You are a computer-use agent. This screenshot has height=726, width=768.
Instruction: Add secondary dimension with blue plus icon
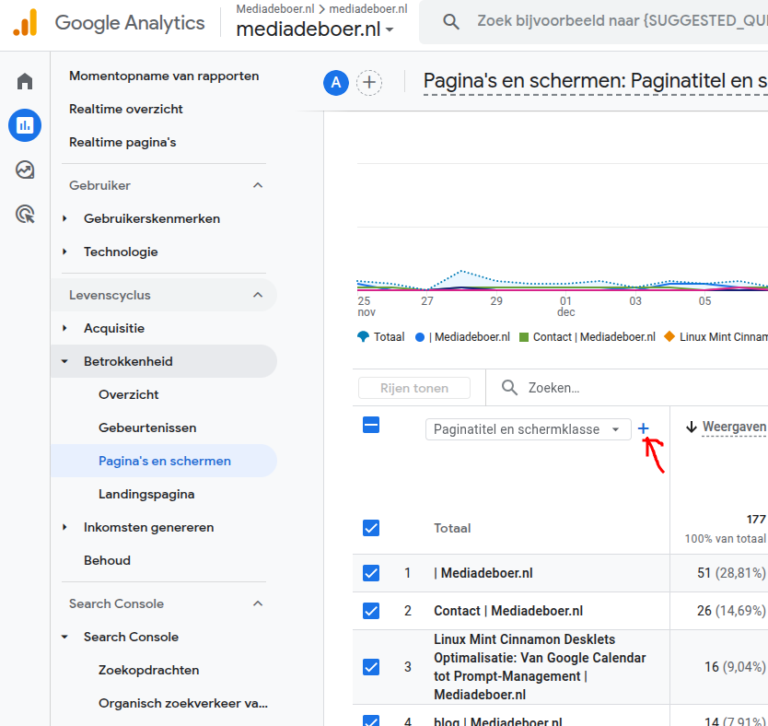[643, 429]
